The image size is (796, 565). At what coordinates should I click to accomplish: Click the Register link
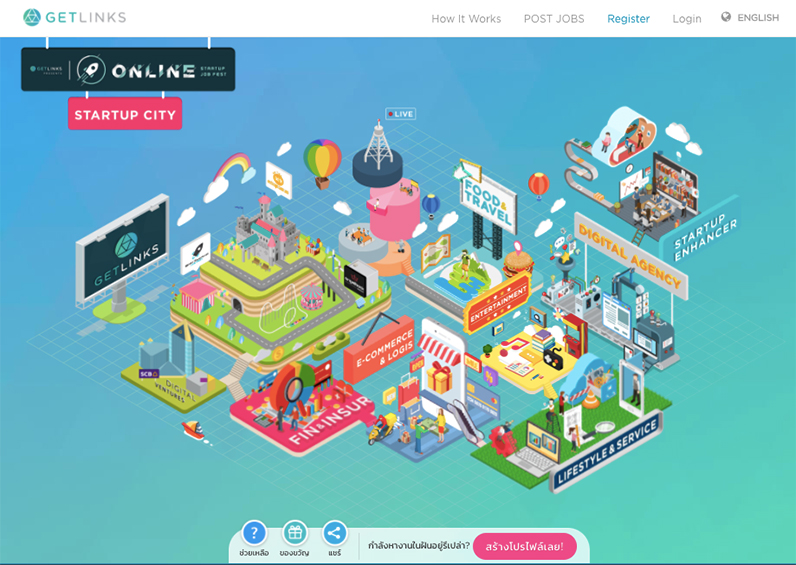(x=628, y=19)
